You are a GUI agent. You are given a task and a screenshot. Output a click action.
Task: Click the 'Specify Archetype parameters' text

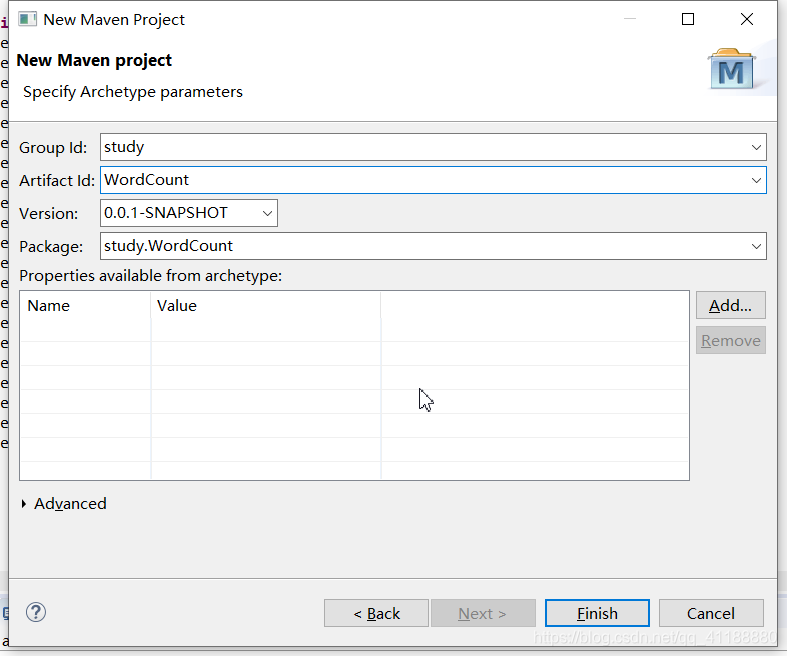click(133, 92)
